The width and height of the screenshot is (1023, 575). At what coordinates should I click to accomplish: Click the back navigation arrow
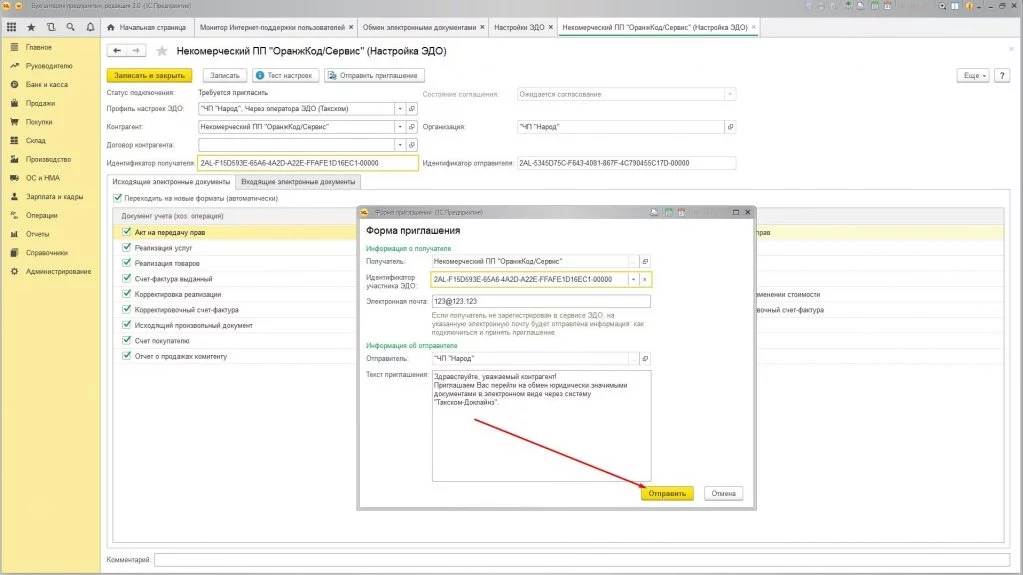point(117,50)
